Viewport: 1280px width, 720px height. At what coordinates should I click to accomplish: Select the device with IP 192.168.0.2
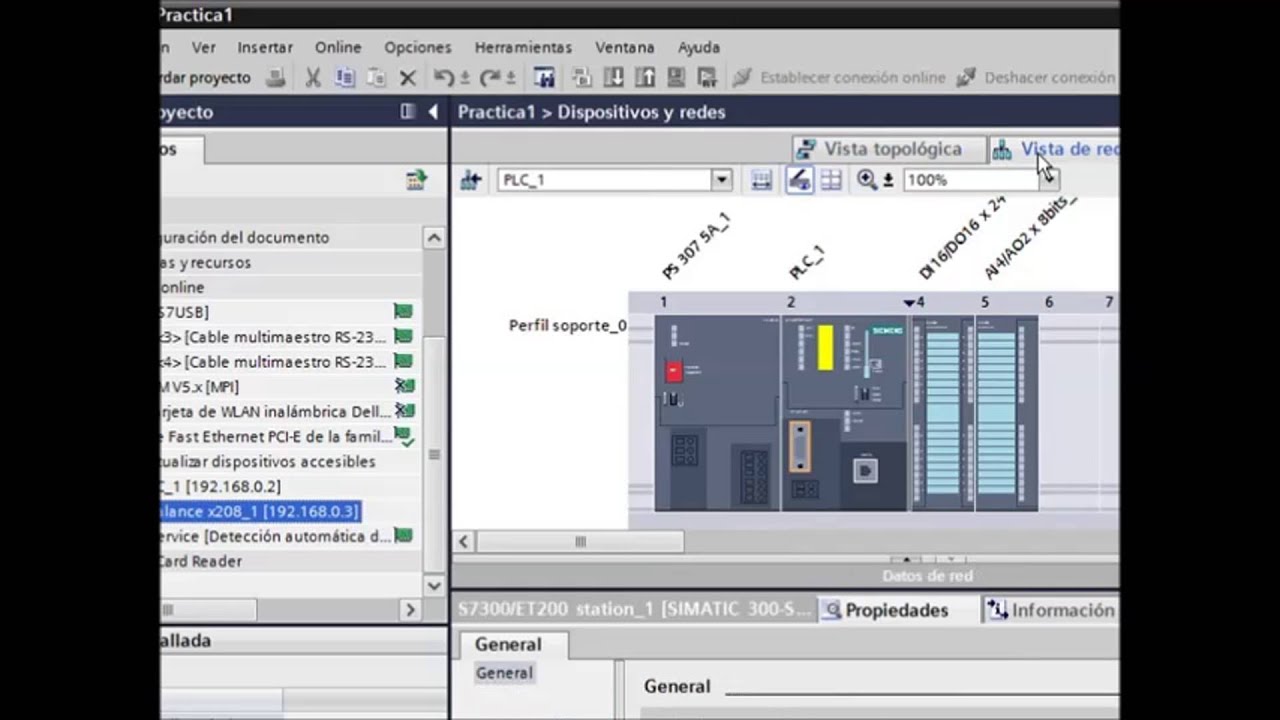[x=290, y=487]
